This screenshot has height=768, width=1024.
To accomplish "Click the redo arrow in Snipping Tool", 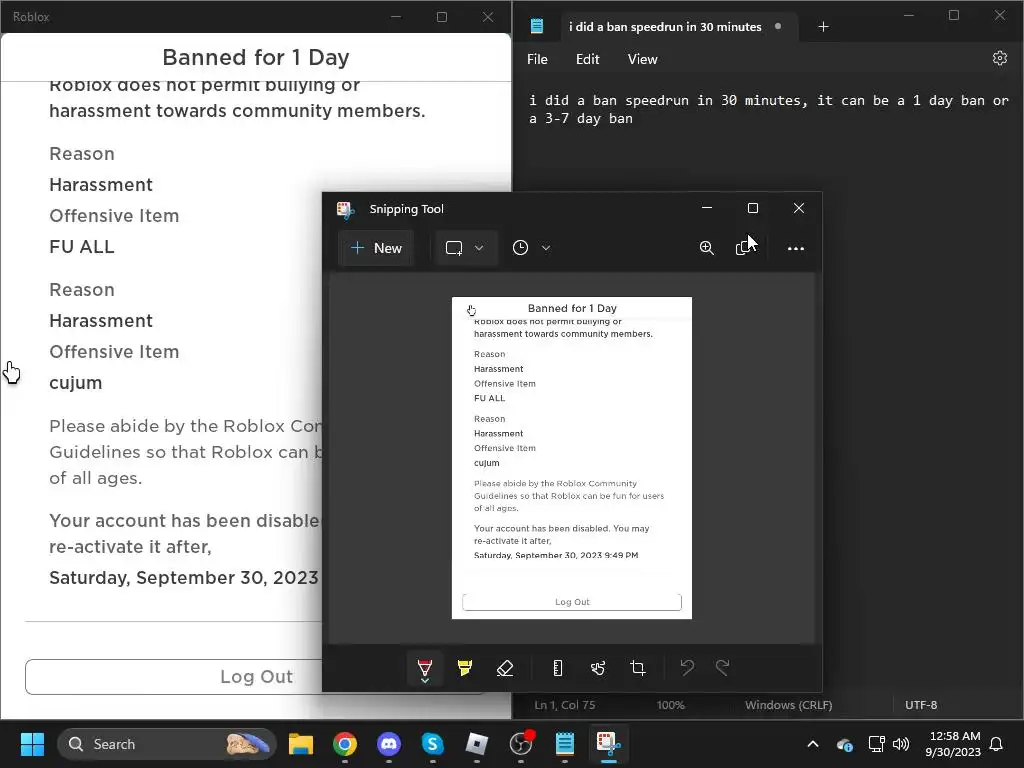I will coord(723,668).
